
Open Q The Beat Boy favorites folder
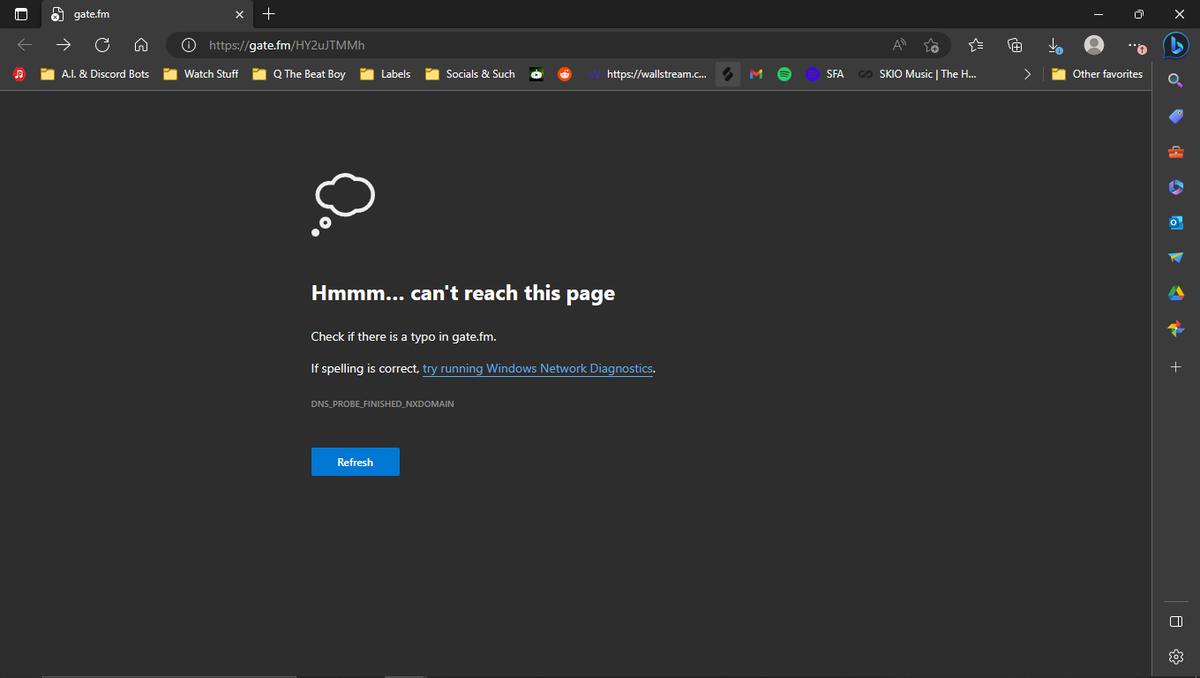coord(299,74)
